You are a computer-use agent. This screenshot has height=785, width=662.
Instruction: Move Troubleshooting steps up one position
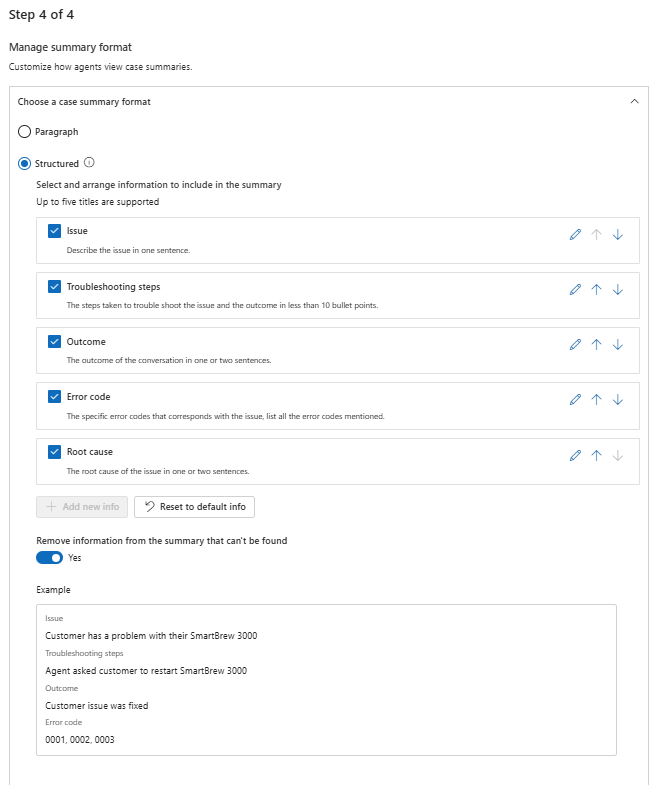(x=596, y=289)
